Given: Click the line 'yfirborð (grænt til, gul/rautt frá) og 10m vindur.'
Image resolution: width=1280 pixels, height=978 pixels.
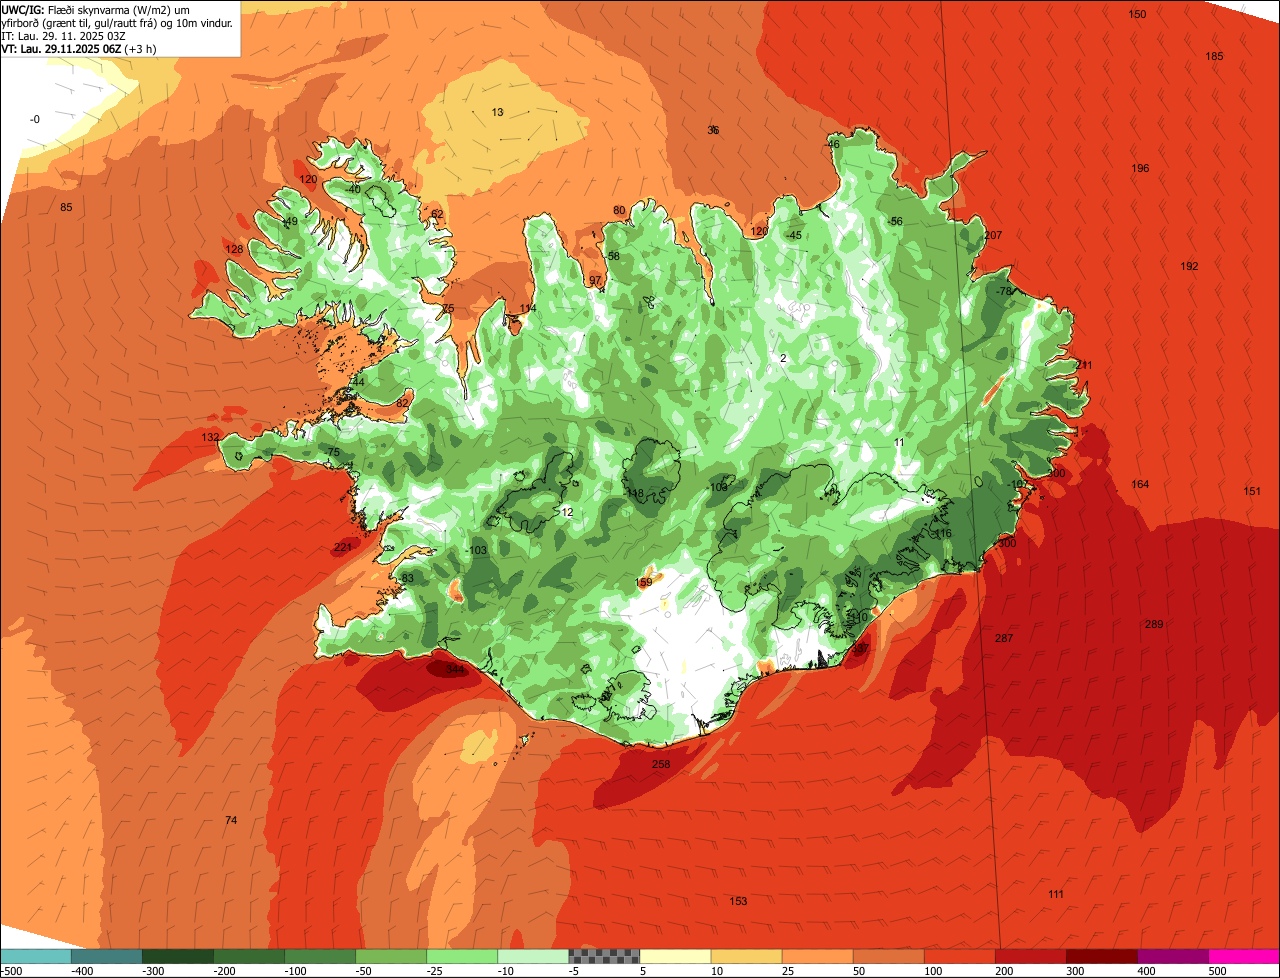Looking at the screenshot, I should (117, 22).
